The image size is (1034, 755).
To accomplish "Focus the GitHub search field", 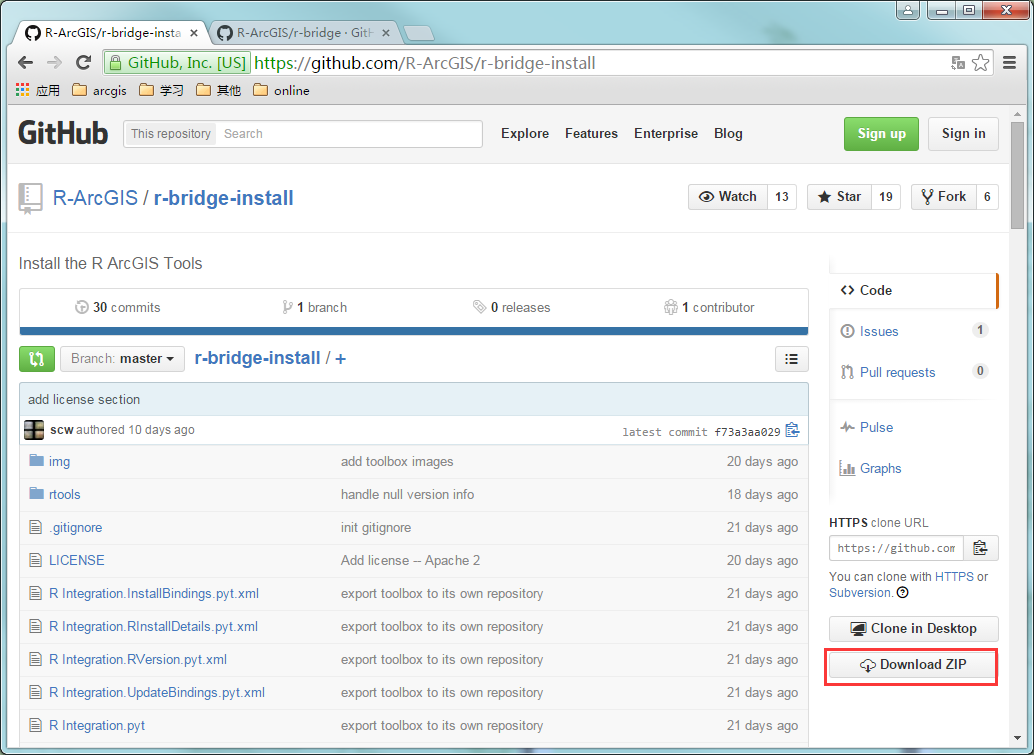I will click(350, 134).
